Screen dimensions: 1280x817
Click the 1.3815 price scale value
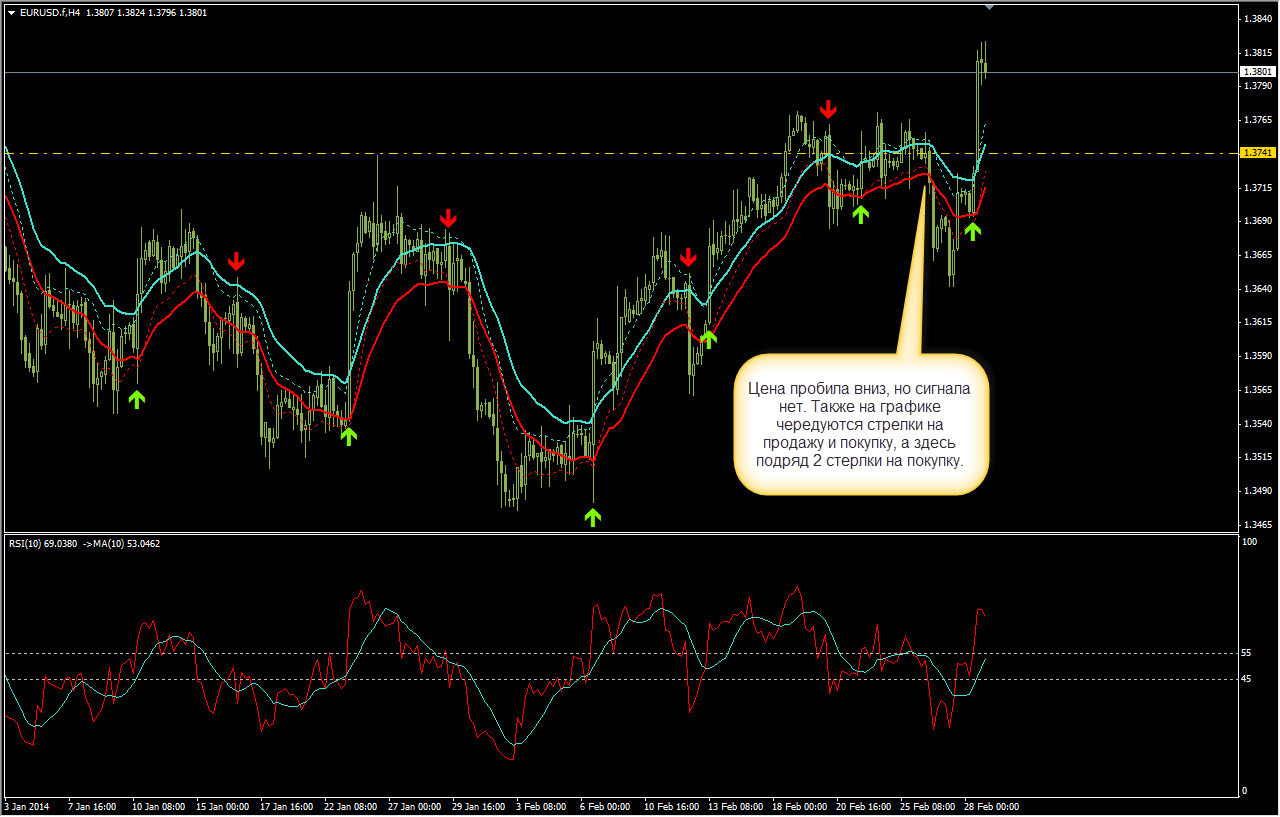1258,52
